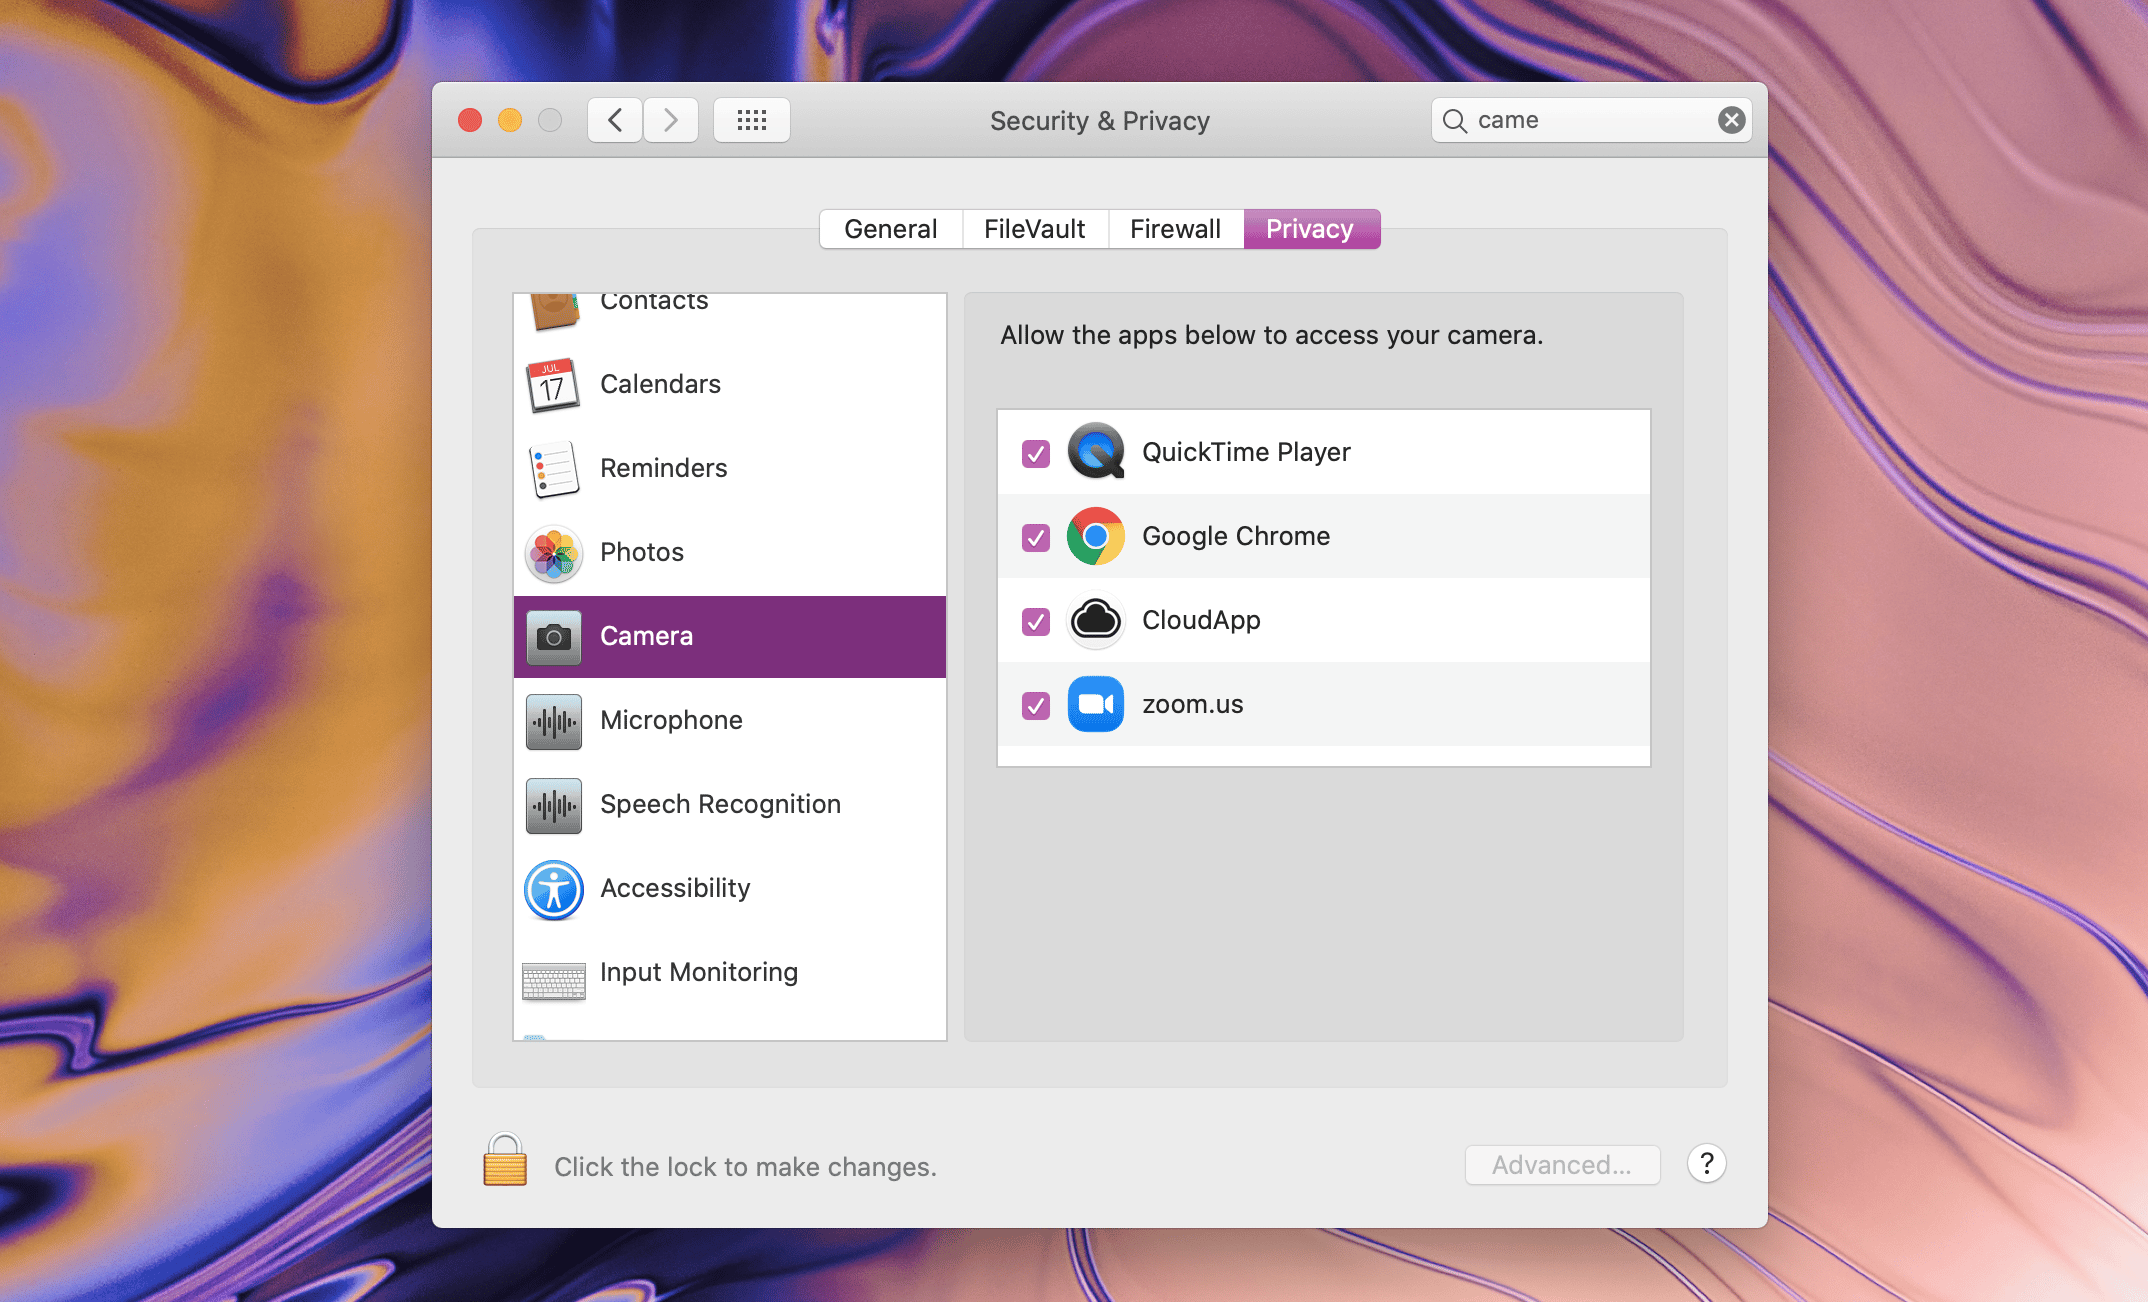Close the window with red button
The image size is (2148, 1302).
(x=470, y=120)
